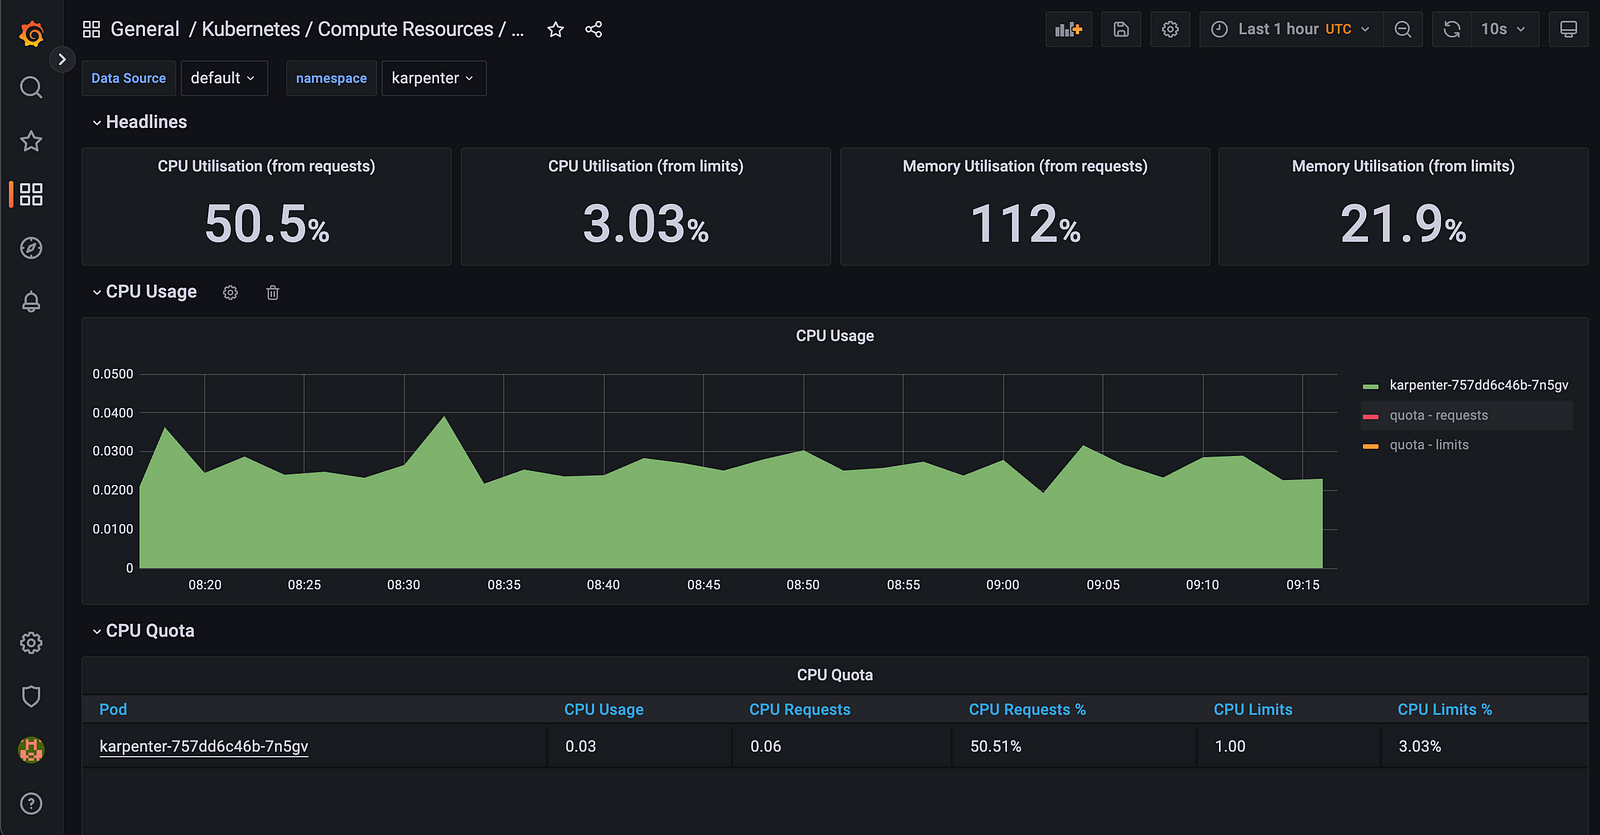
Task: Open the Alerting bell icon
Action: [31, 302]
